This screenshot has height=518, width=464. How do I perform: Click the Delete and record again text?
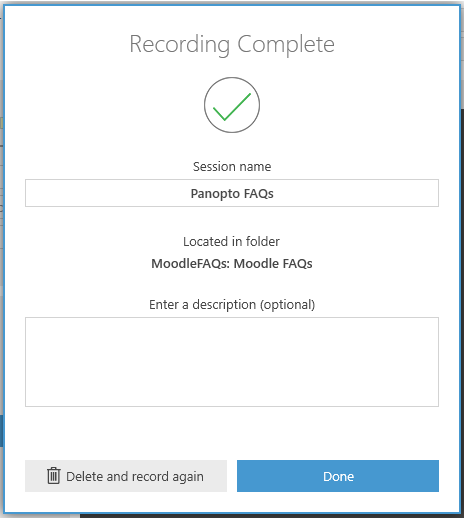pos(135,476)
